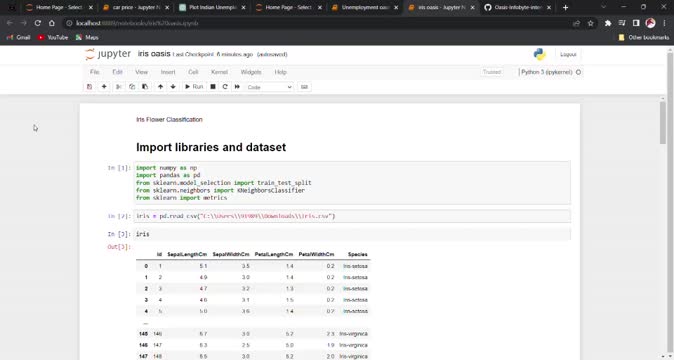Click the Jupyter logo

[x=108, y=54]
